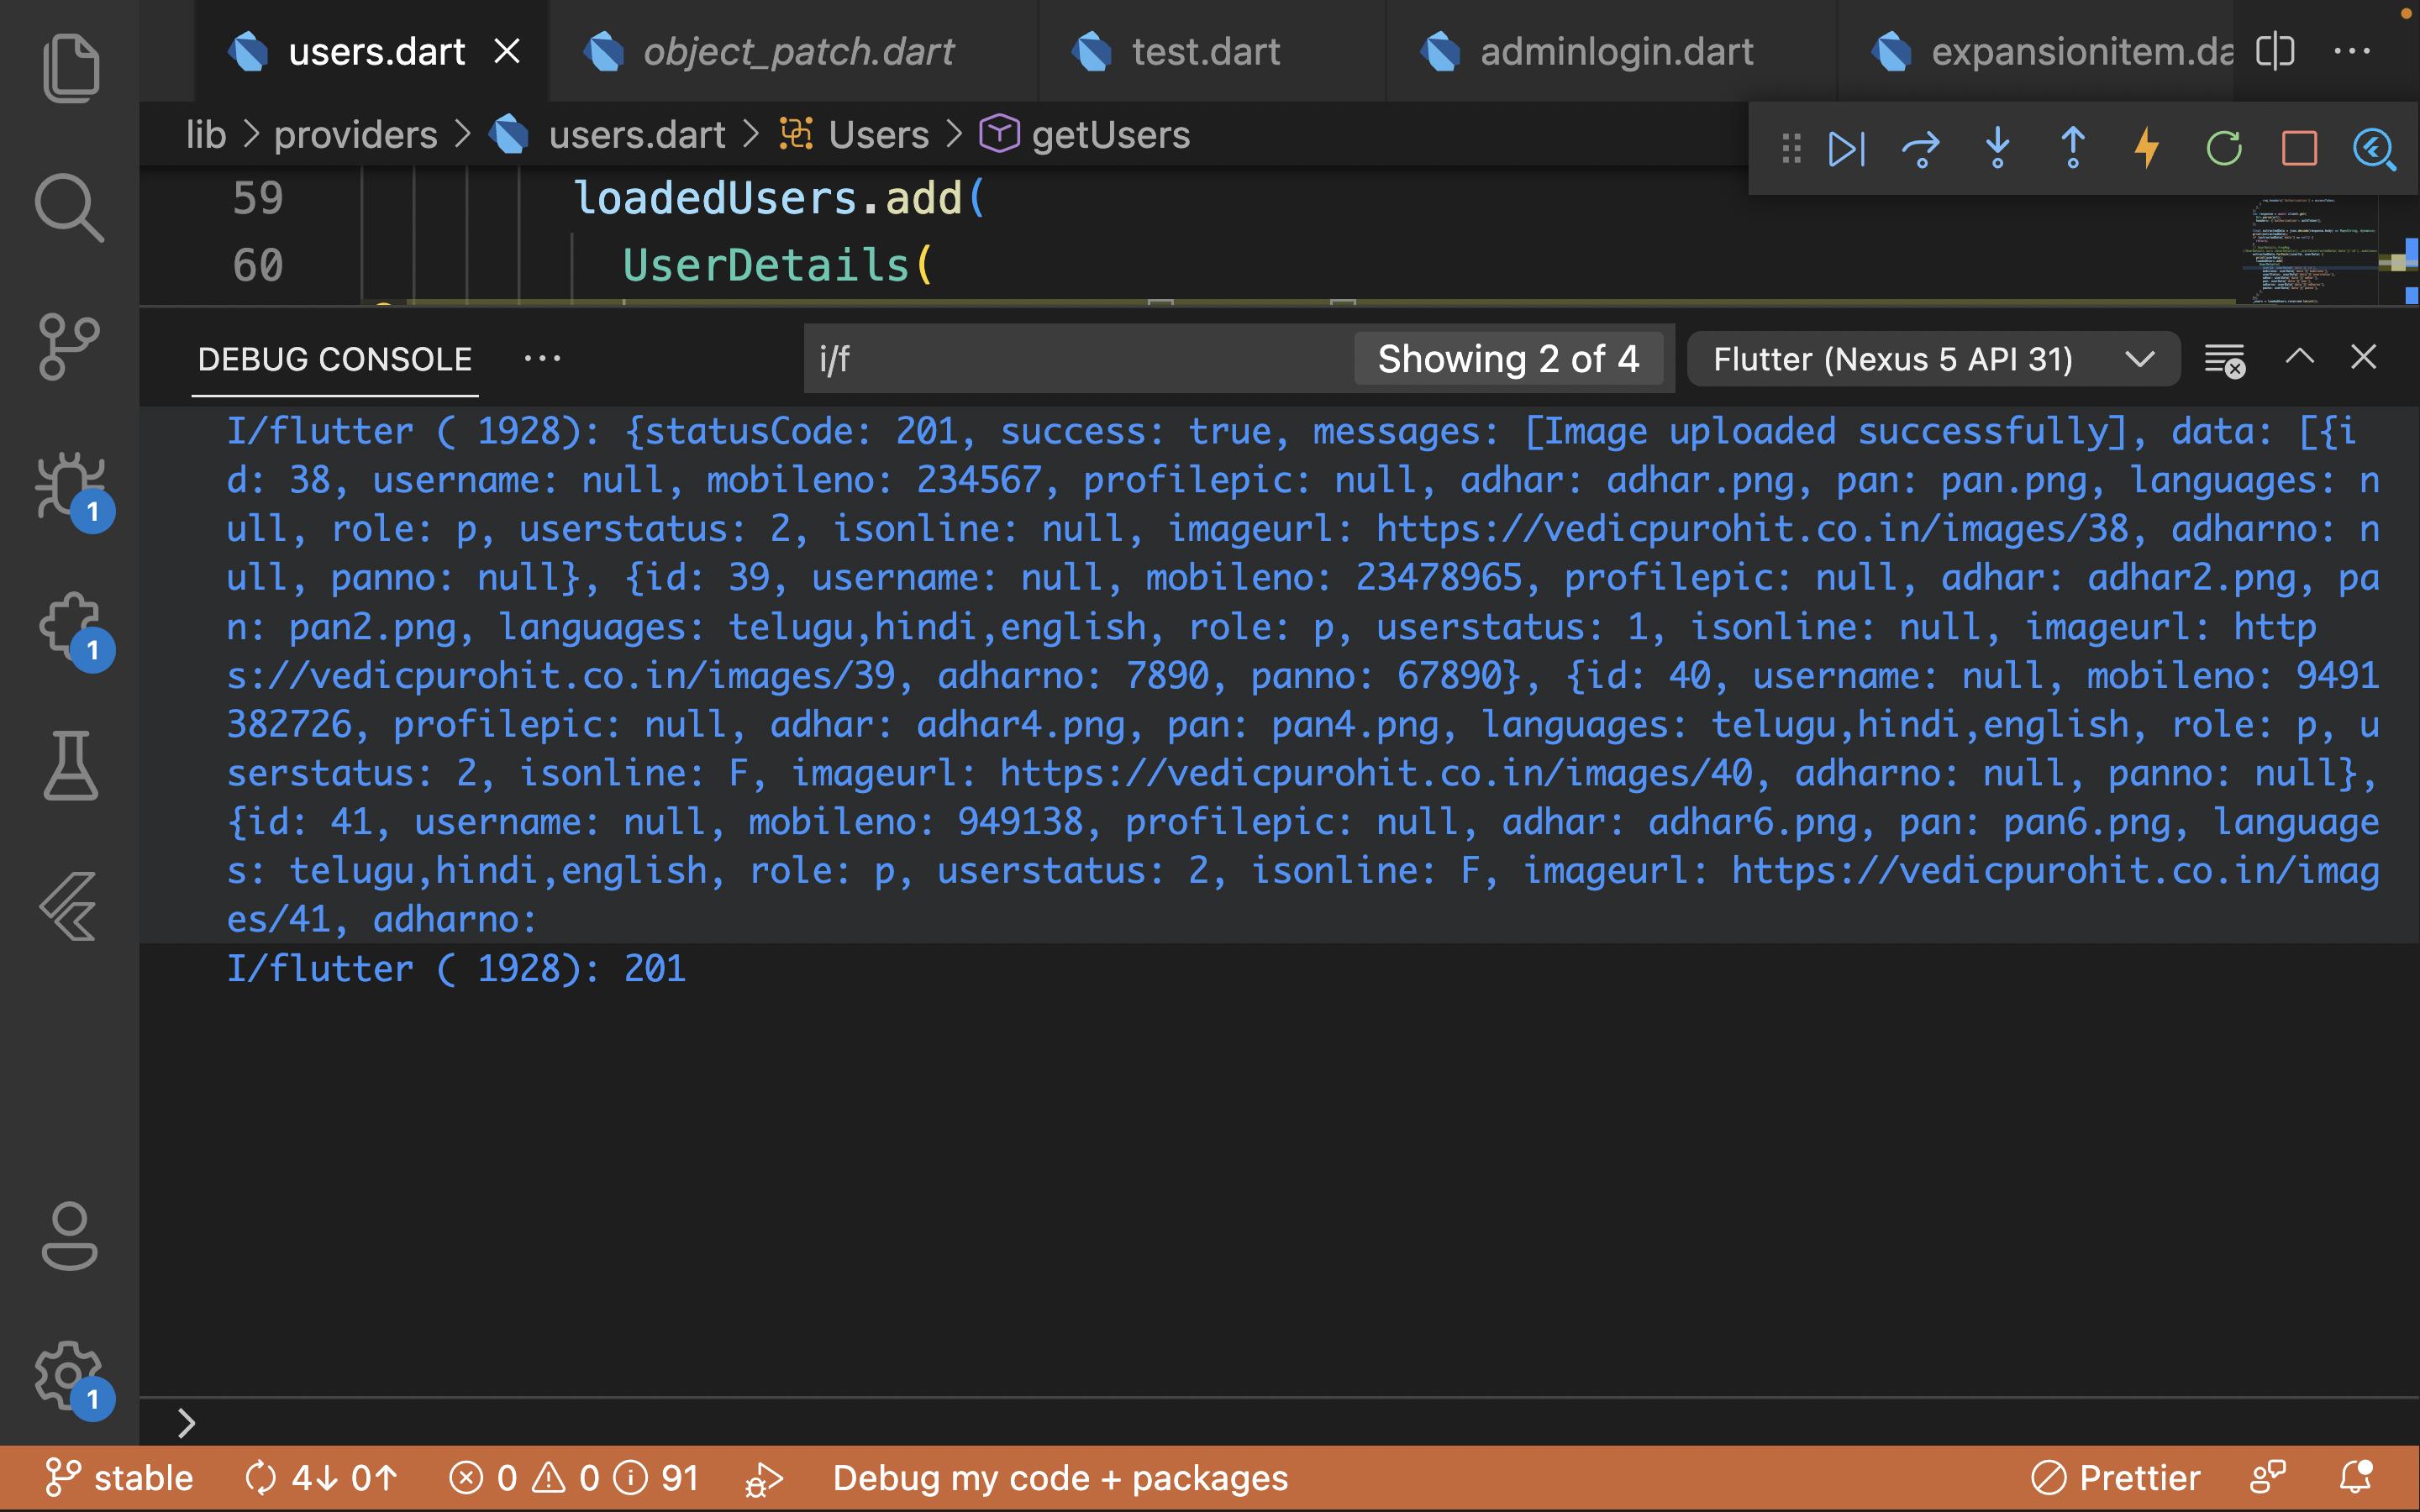The width and height of the screenshot is (2420, 1512).
Task: Open the providers breadcrumb
Action: 356,135
